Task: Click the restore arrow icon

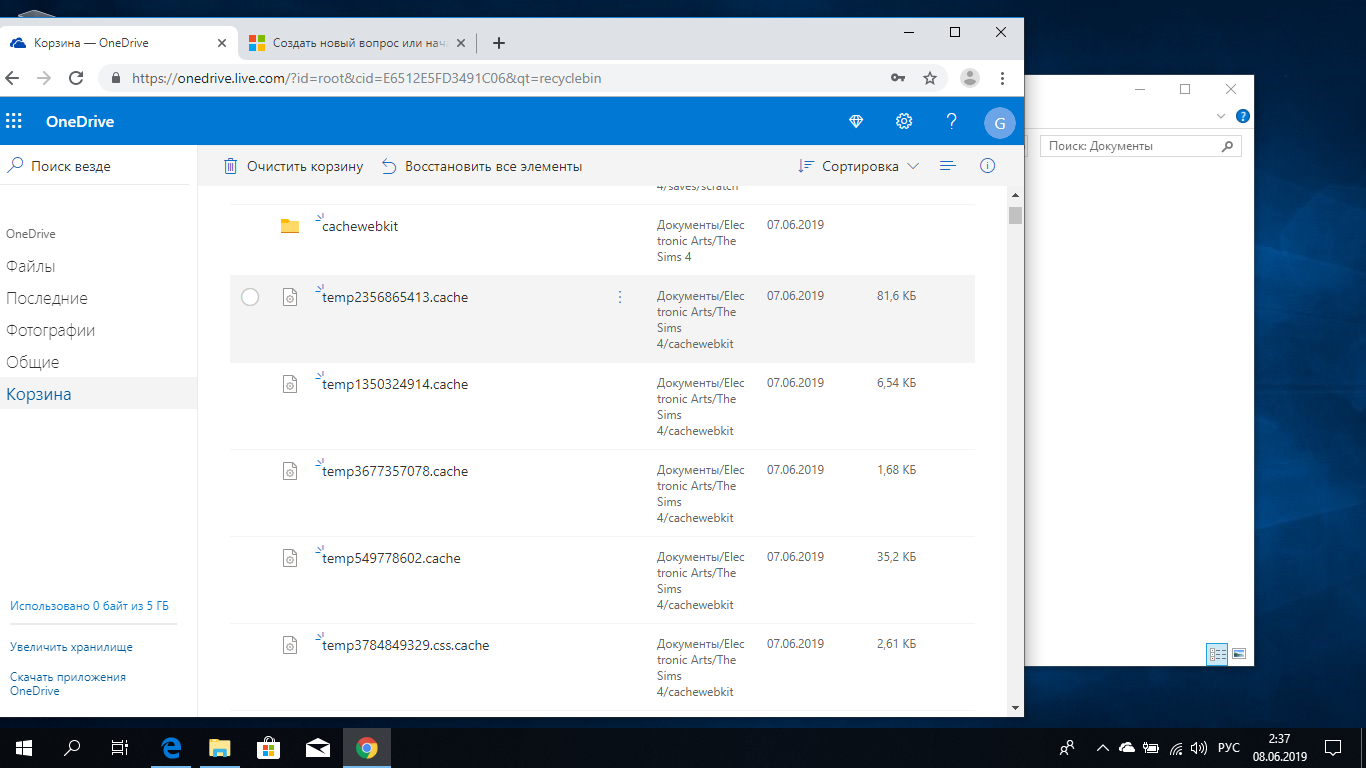Action: (389, 166)
